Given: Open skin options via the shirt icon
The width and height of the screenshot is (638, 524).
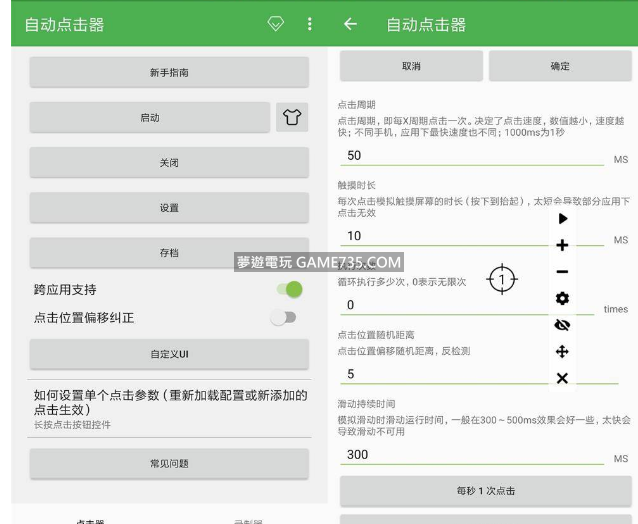Looking at the screenshot, I should (291, 117).
